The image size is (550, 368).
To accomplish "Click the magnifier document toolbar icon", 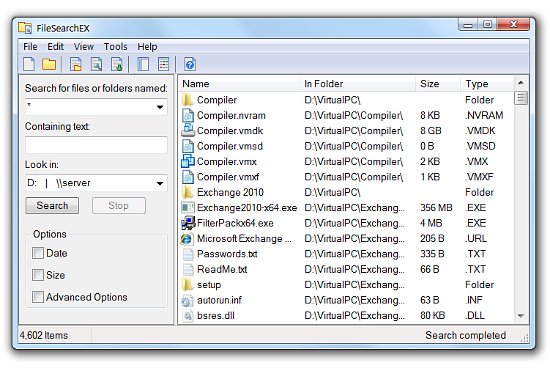I will [x=96, y=65].
